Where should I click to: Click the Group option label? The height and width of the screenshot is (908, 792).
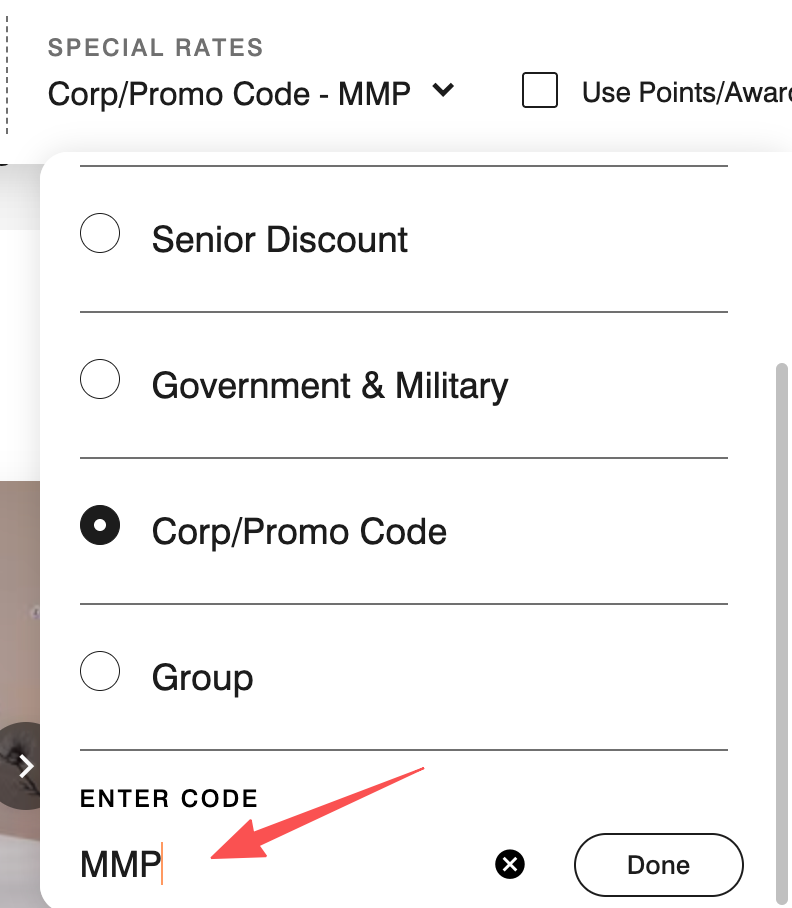[202, 678]
